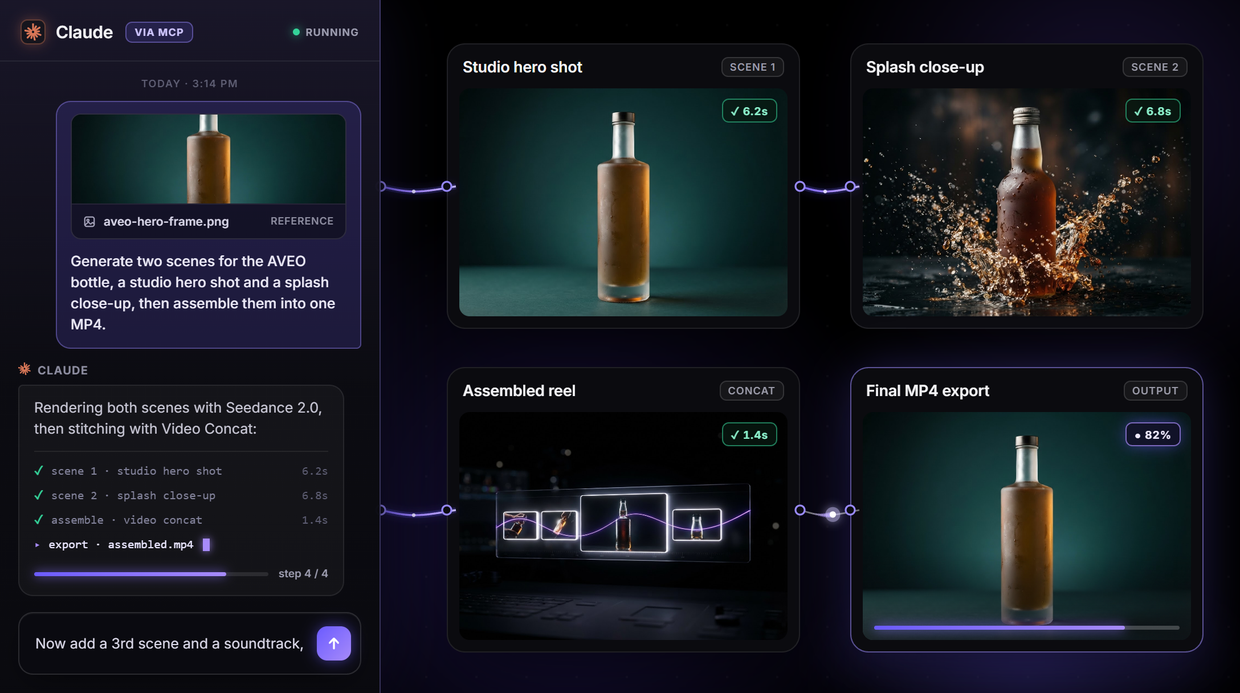Click the VIA MCP badge

159,32
